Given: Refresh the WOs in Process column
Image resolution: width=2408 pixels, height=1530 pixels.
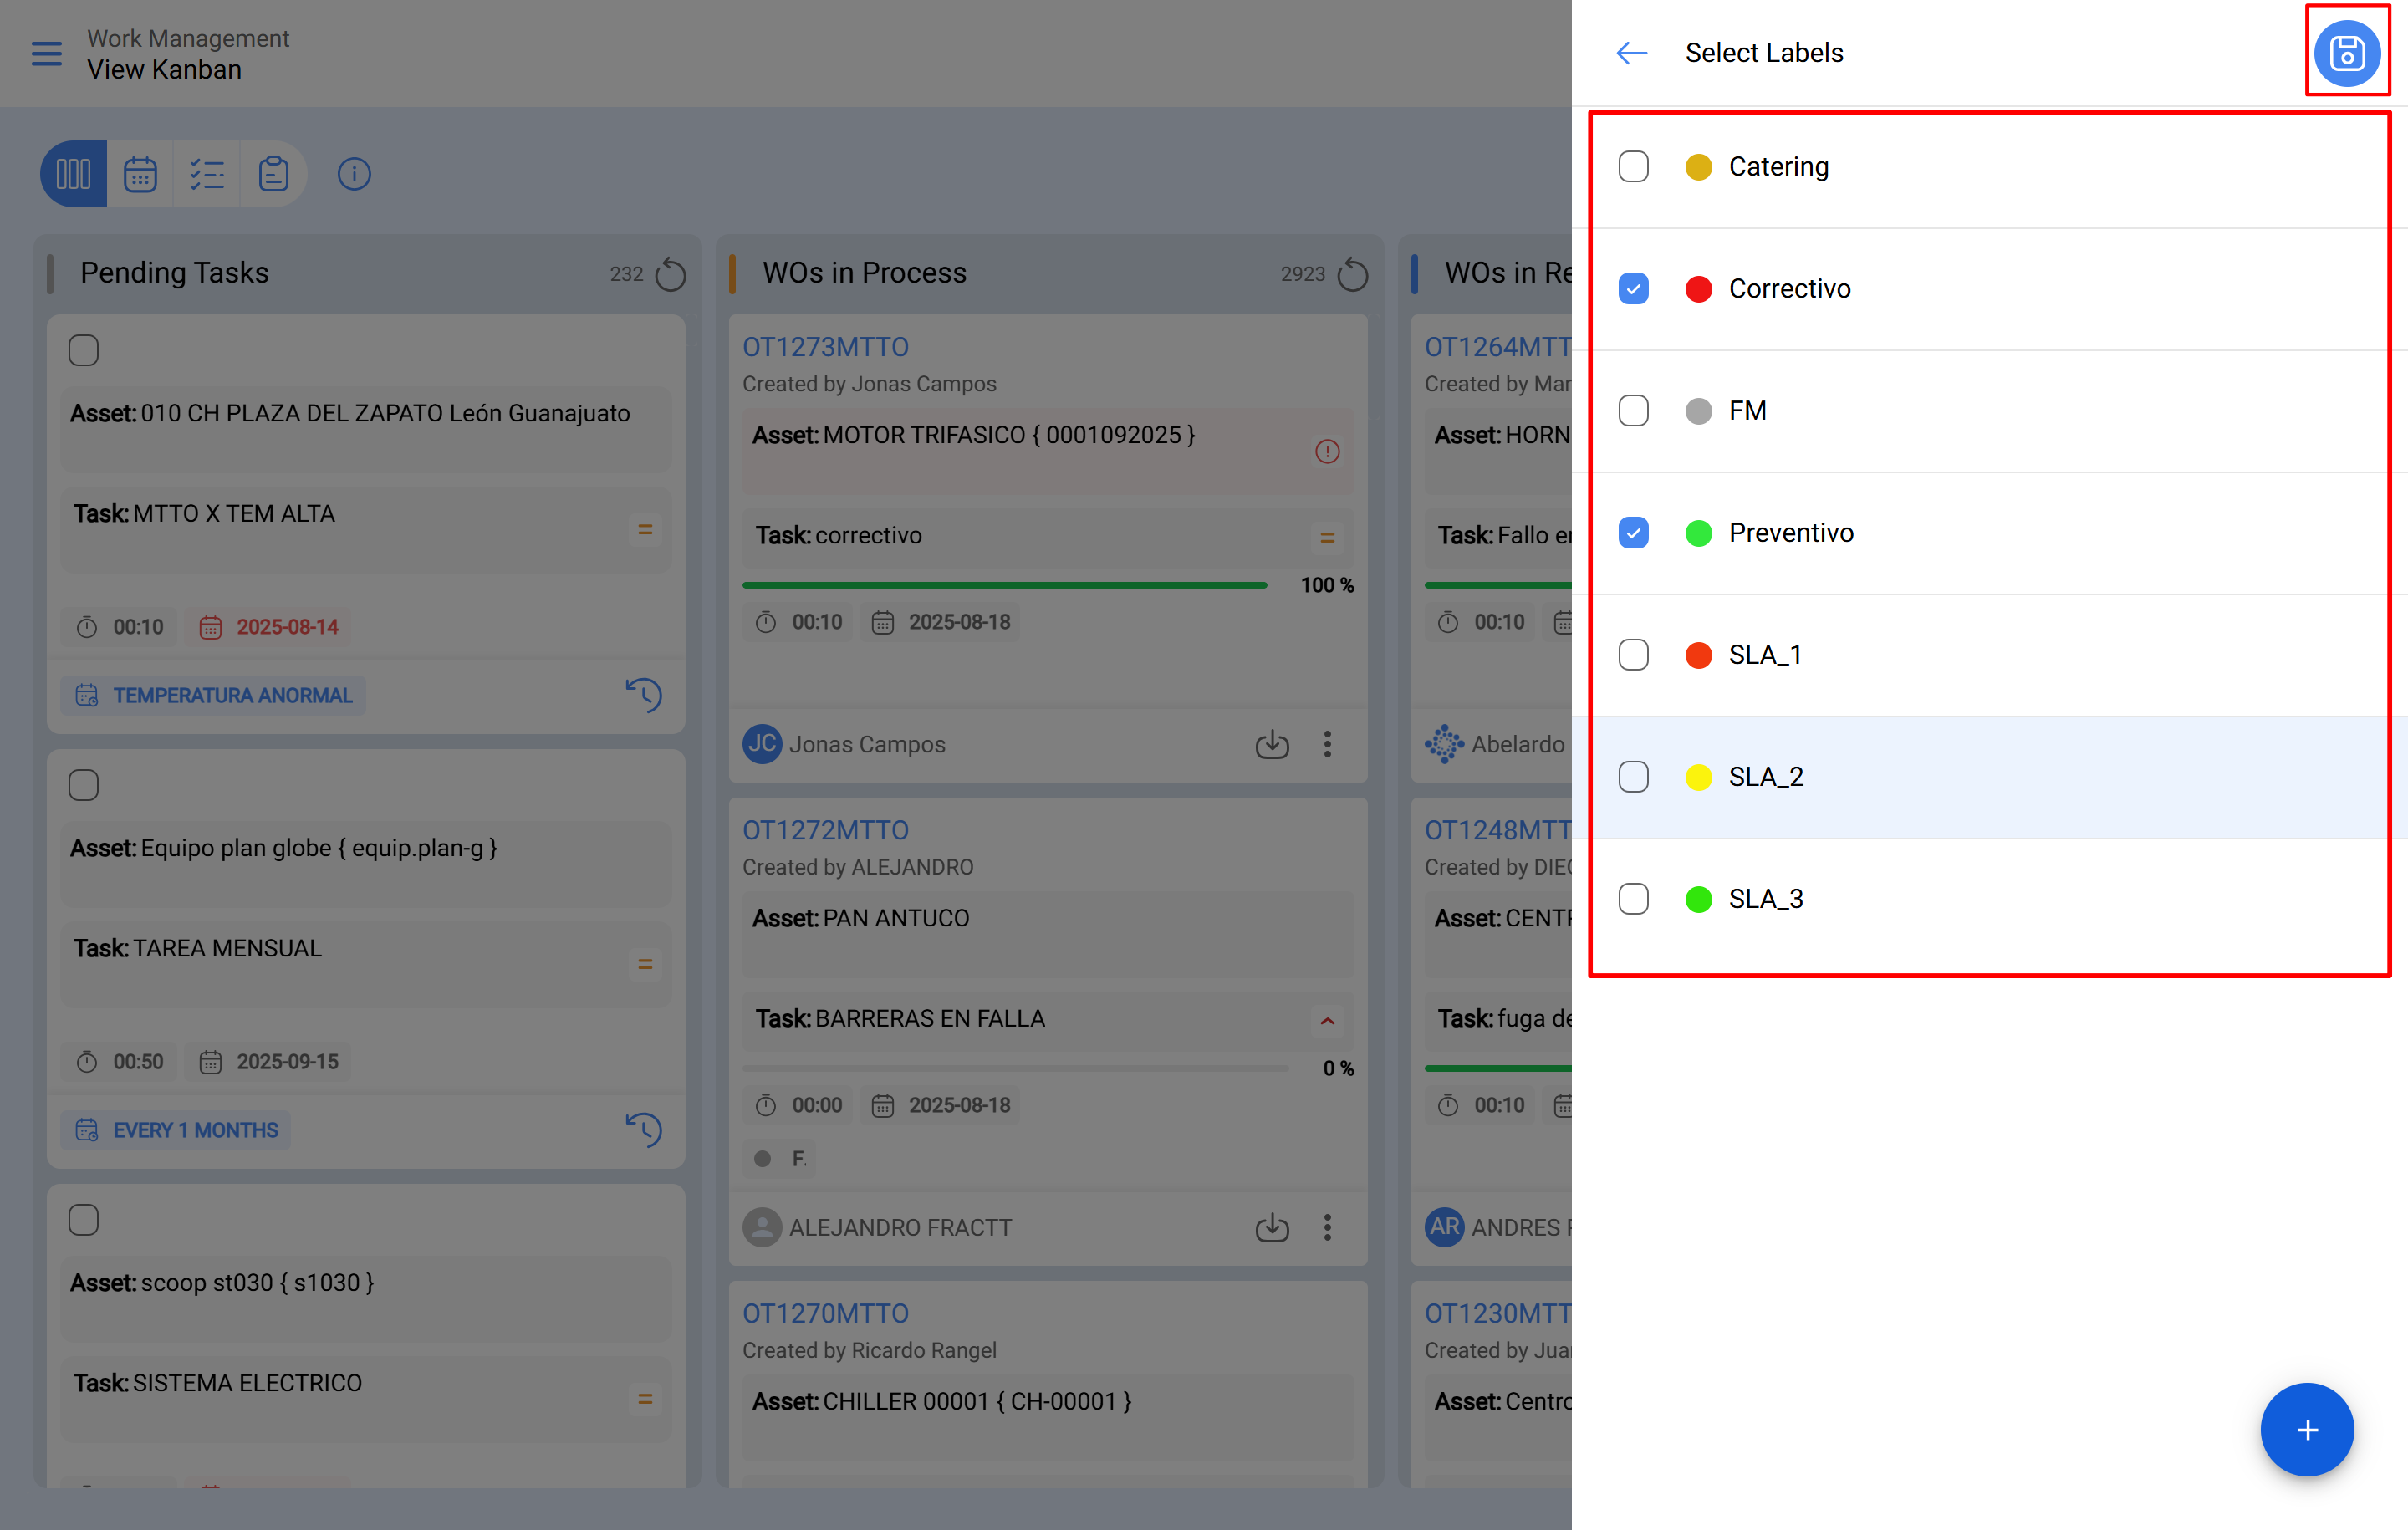Looking at the screenshot, I should point(1352,274).
